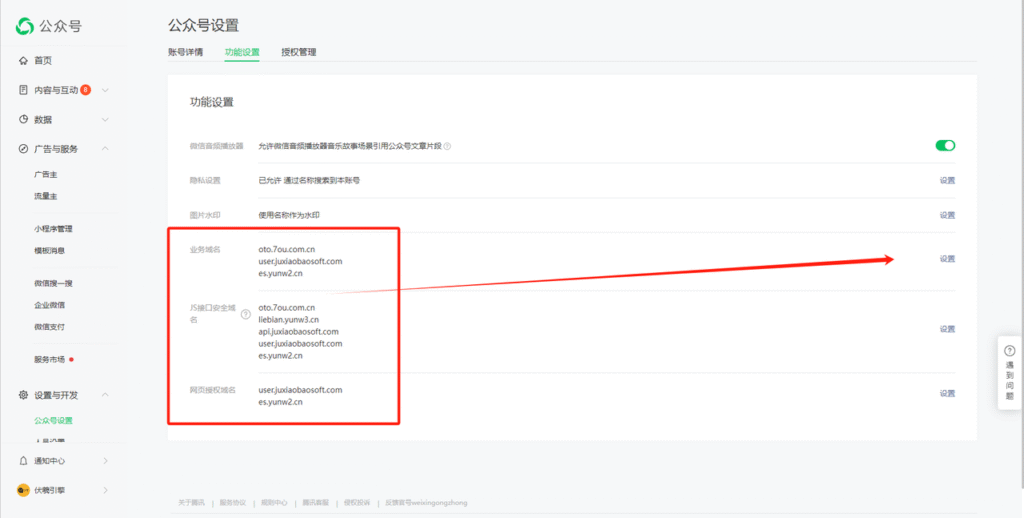This screenshot has height=518, width=1024.
Task: Click the 设置与开发 gear icon
Action: (x=23, y=395)
